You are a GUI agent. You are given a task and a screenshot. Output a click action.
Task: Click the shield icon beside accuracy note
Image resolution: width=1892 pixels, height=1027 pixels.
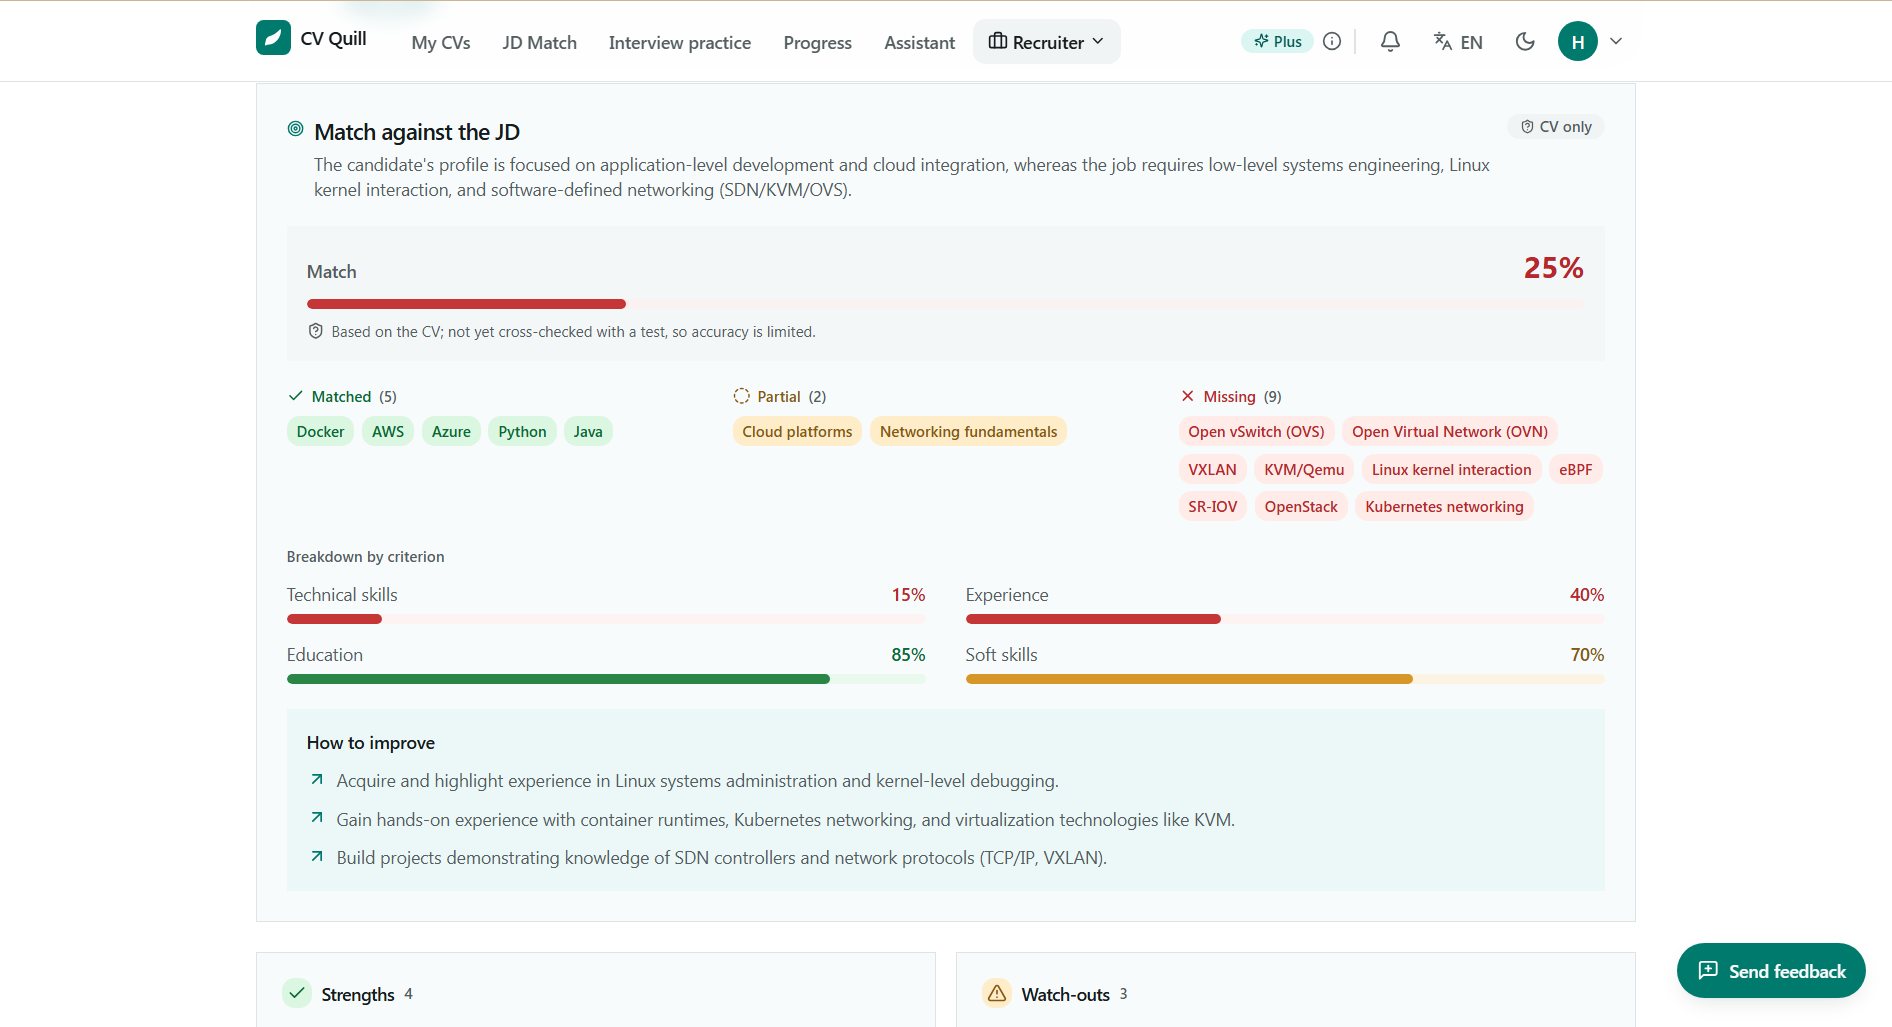point(316,331)
